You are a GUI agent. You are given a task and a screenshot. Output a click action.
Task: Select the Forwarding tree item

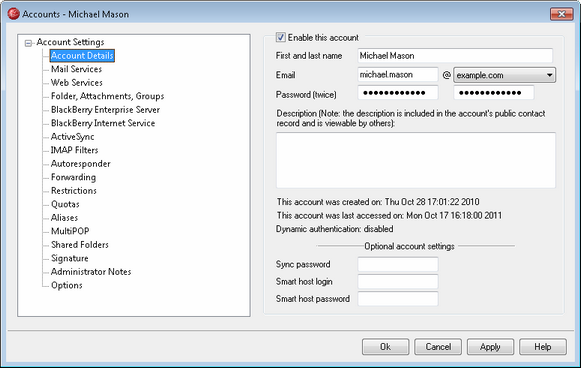[73, 177]
